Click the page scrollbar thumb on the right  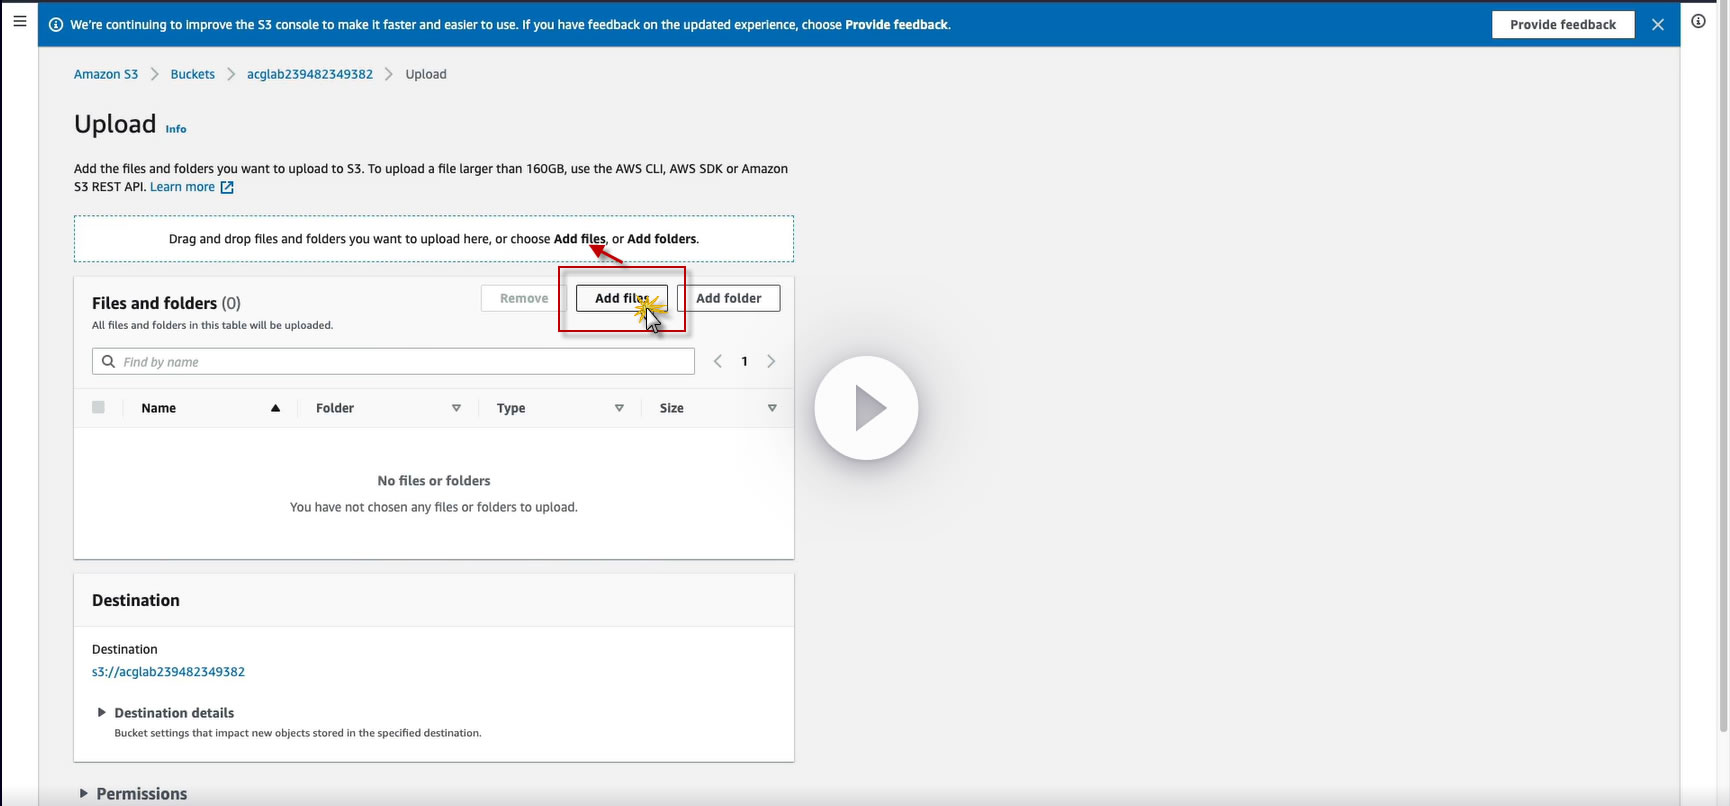(x=1723, y=368)
